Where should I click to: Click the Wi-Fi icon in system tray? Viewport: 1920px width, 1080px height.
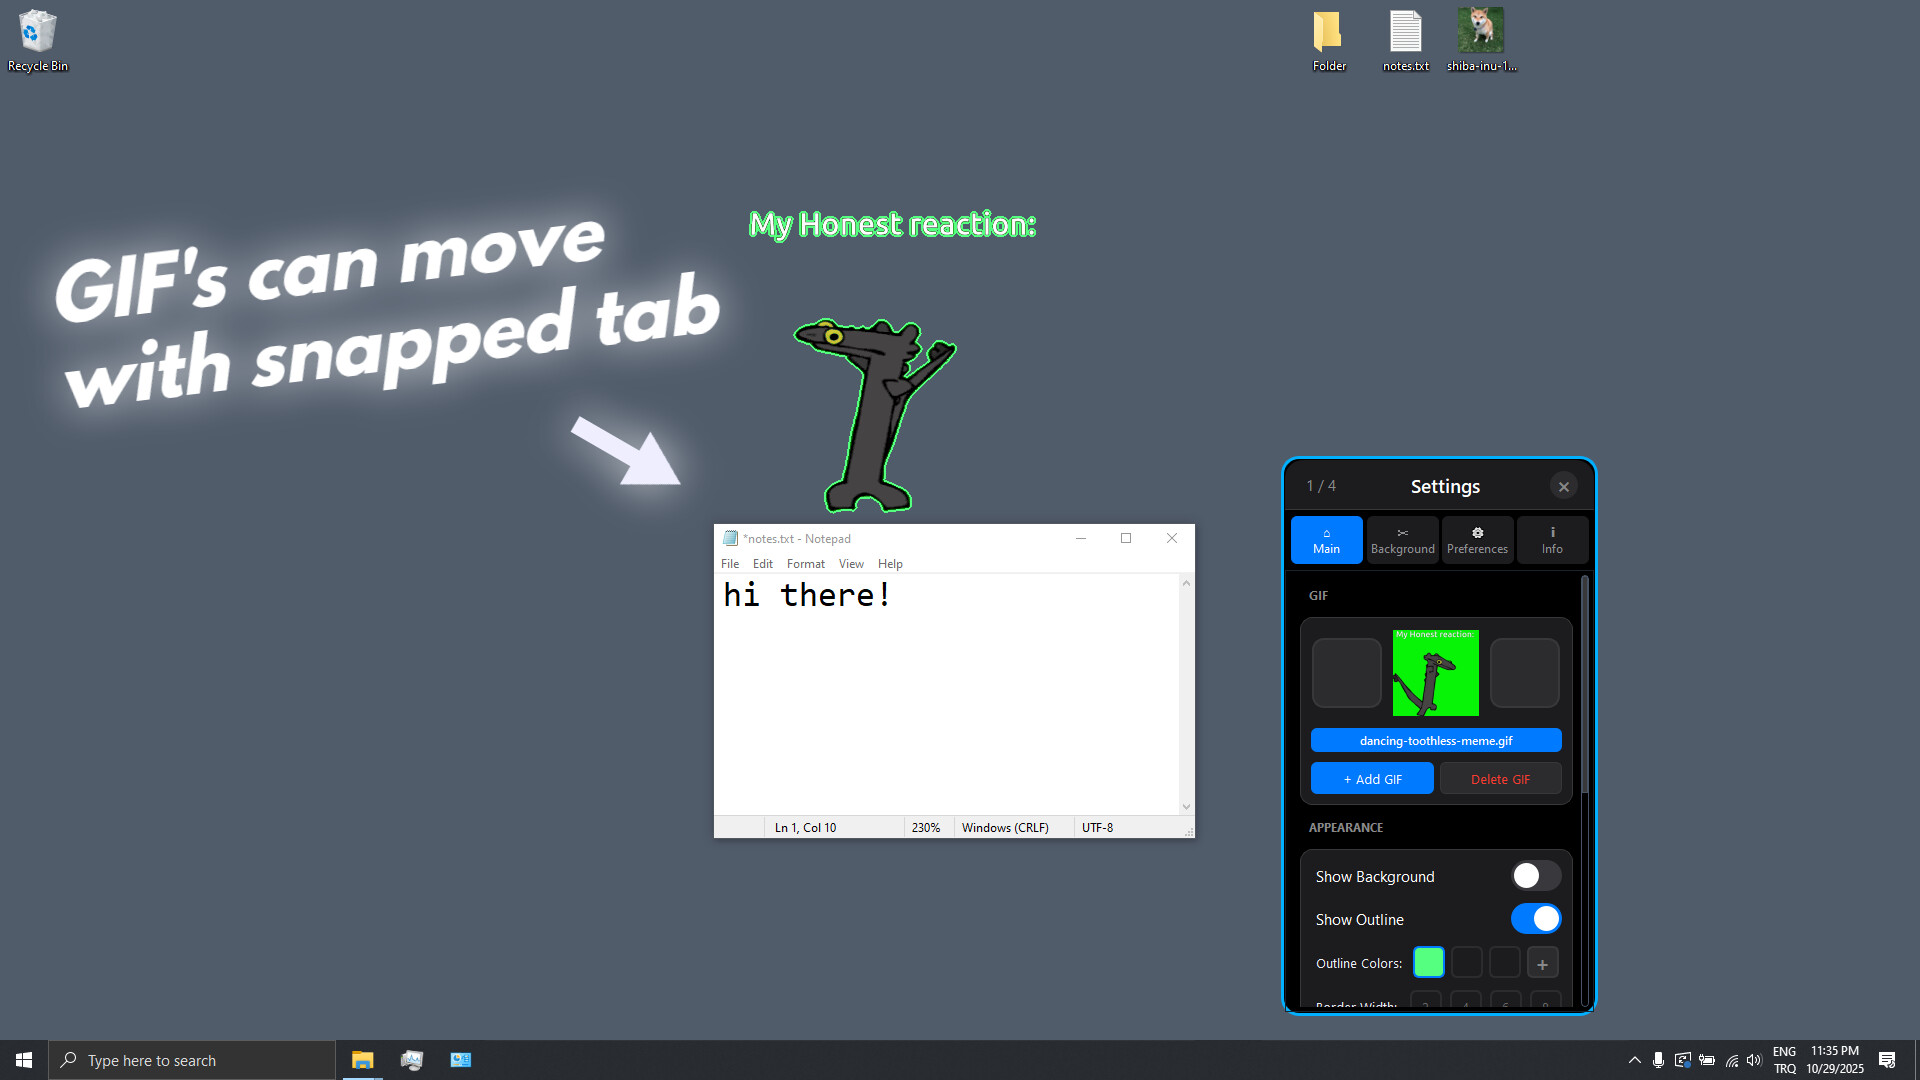(x=1731, y=1059)
